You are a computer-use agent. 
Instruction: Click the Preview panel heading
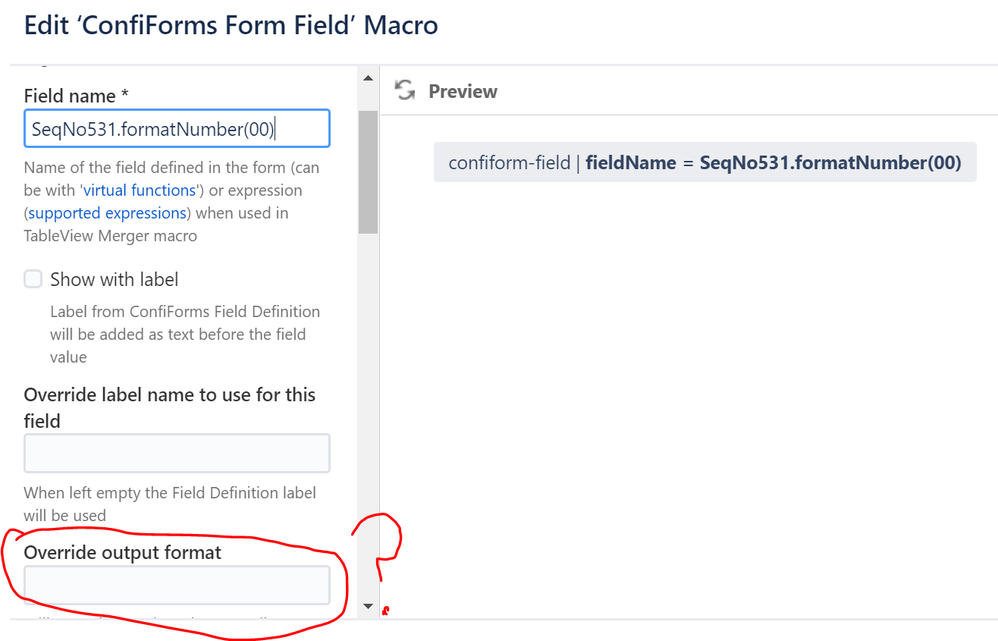(462, 90)
